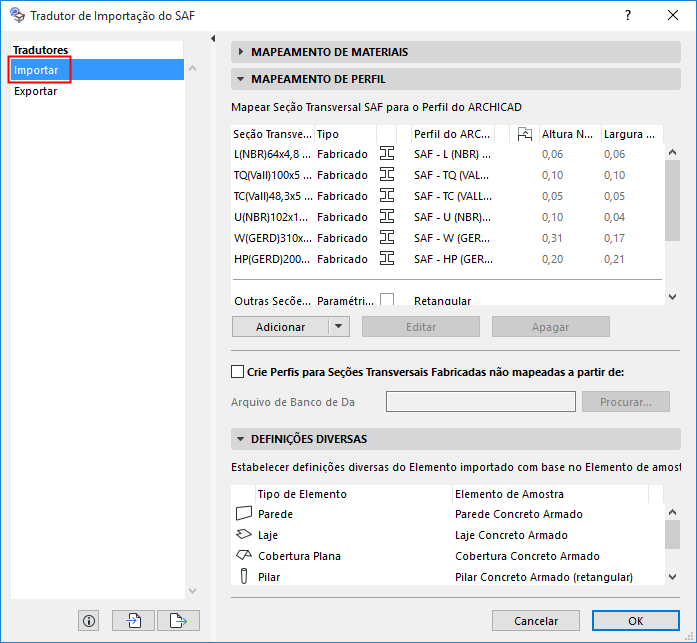Image resolution: width=697 pixels, height=643 pixels.
Task: Click the Altura Nominal column header
Action: point(569,134)
